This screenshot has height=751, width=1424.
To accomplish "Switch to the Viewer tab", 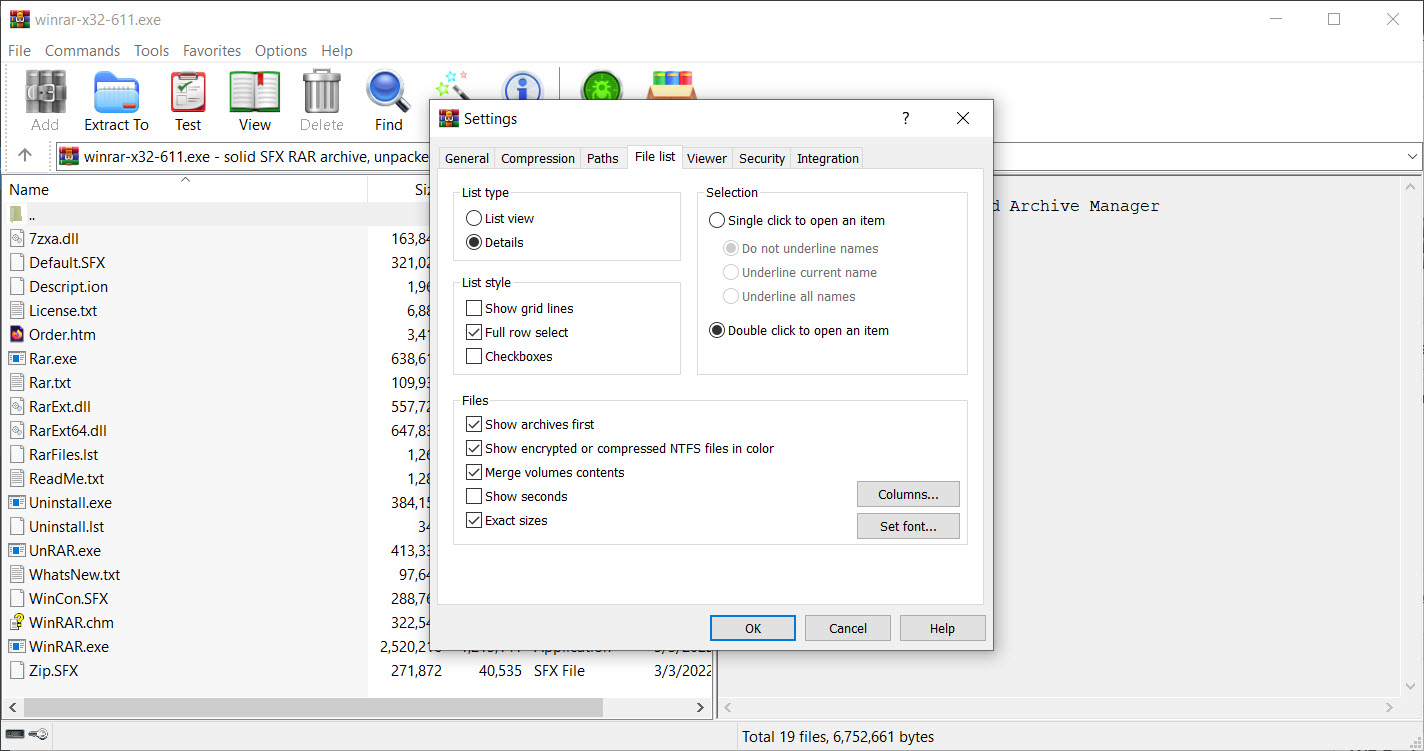I will (x=707, y=158).
